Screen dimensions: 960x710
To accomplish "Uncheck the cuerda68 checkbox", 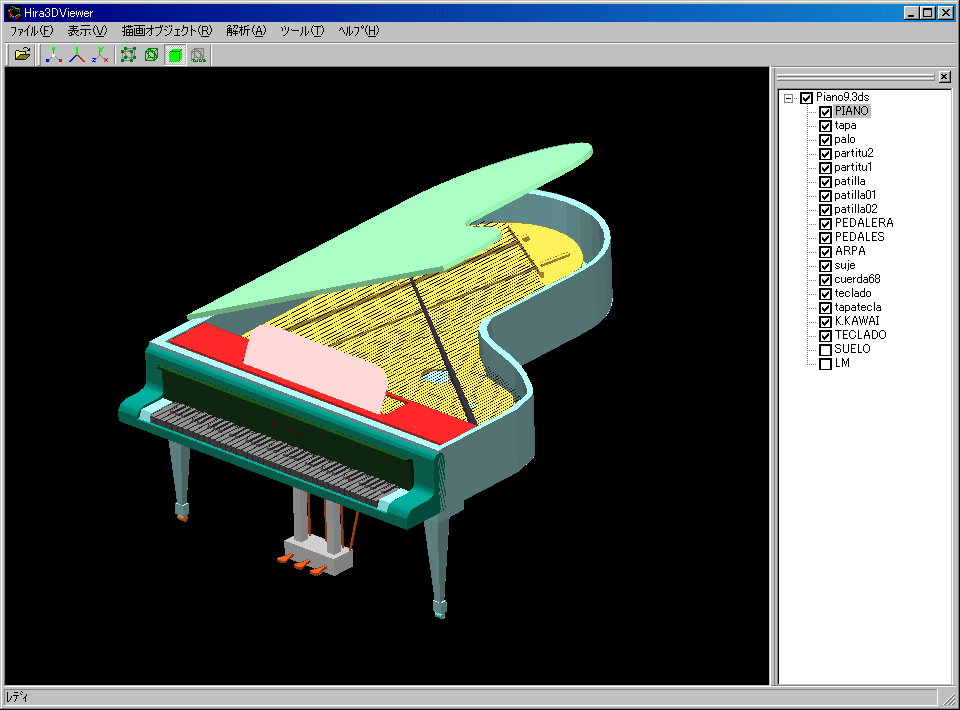I will (x=825, y=280).
